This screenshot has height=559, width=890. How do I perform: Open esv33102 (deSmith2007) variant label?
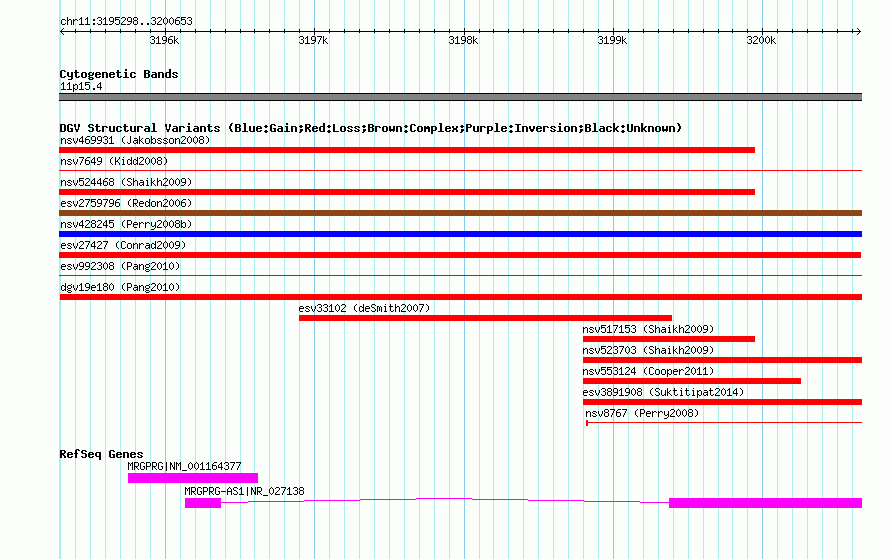tap(364, 308)
